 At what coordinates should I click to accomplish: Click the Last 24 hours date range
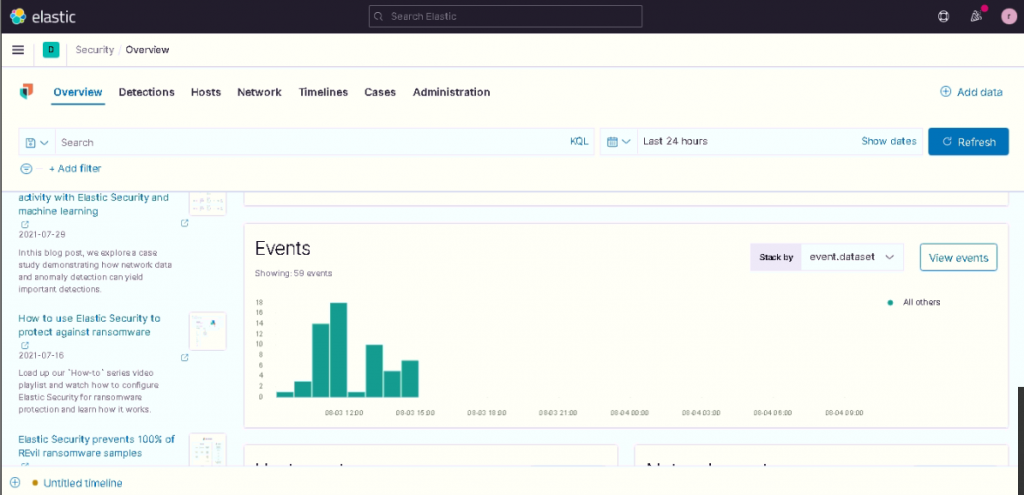coord(675,141)
